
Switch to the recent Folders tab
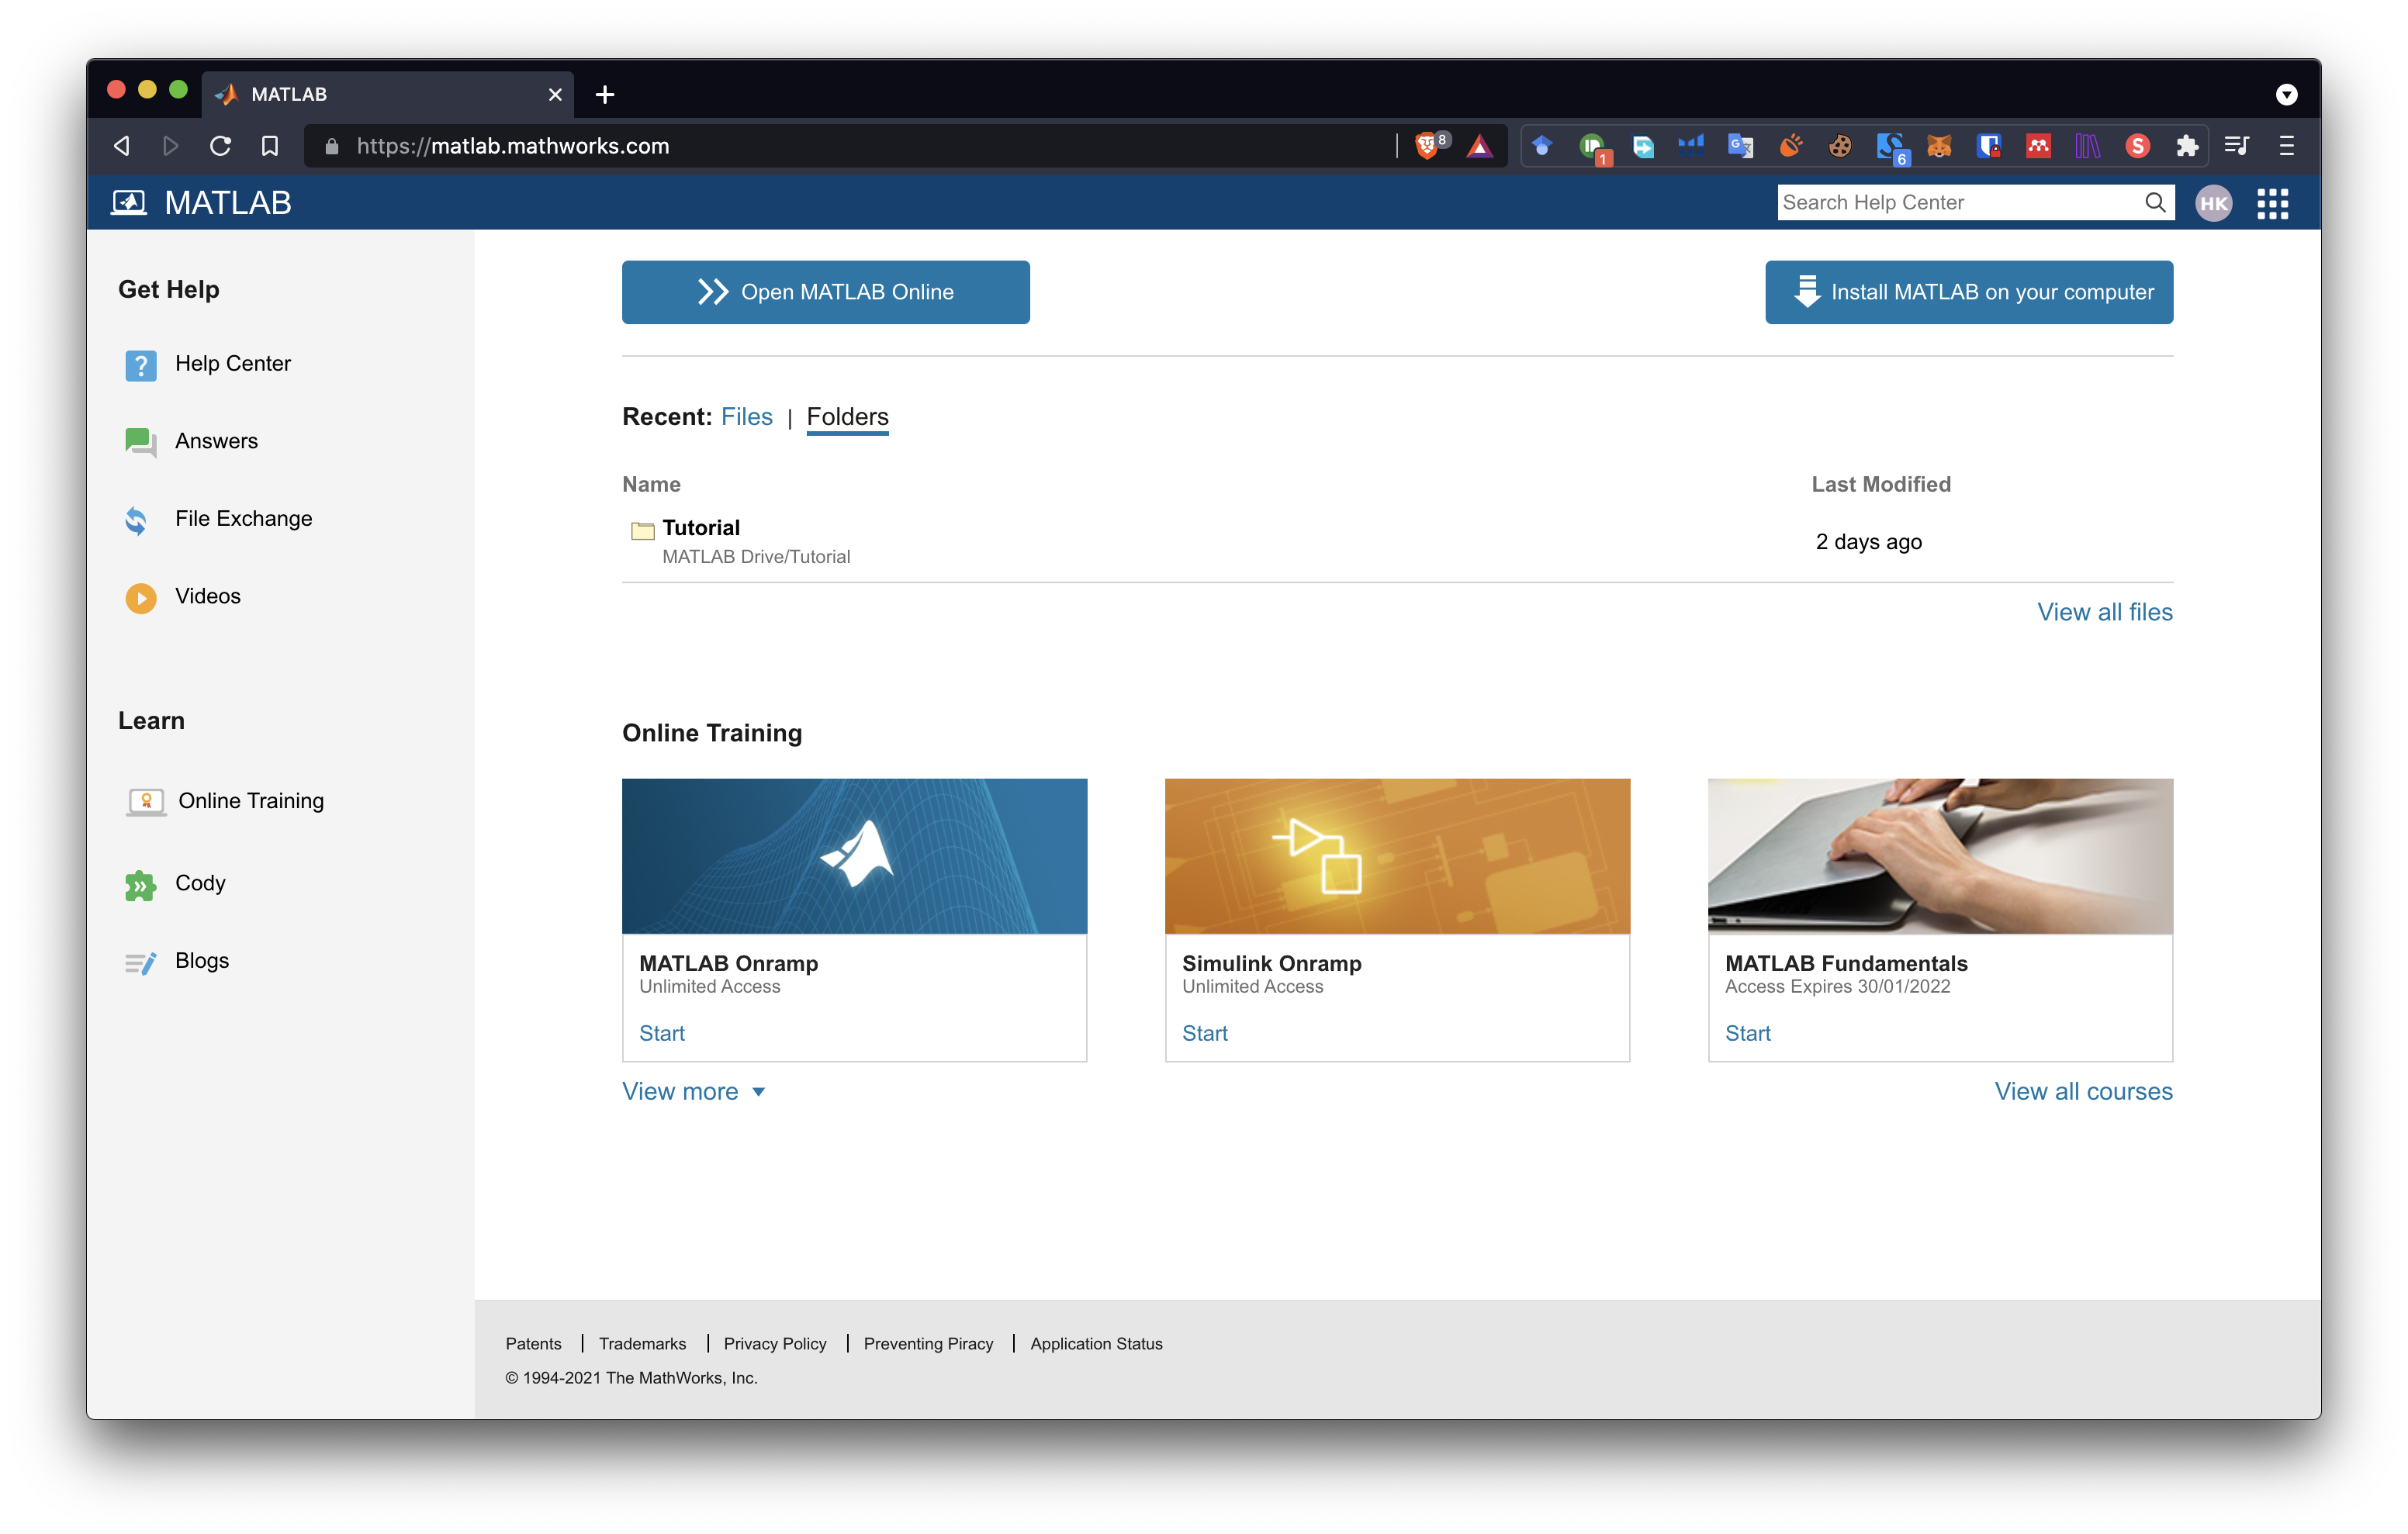847,417
